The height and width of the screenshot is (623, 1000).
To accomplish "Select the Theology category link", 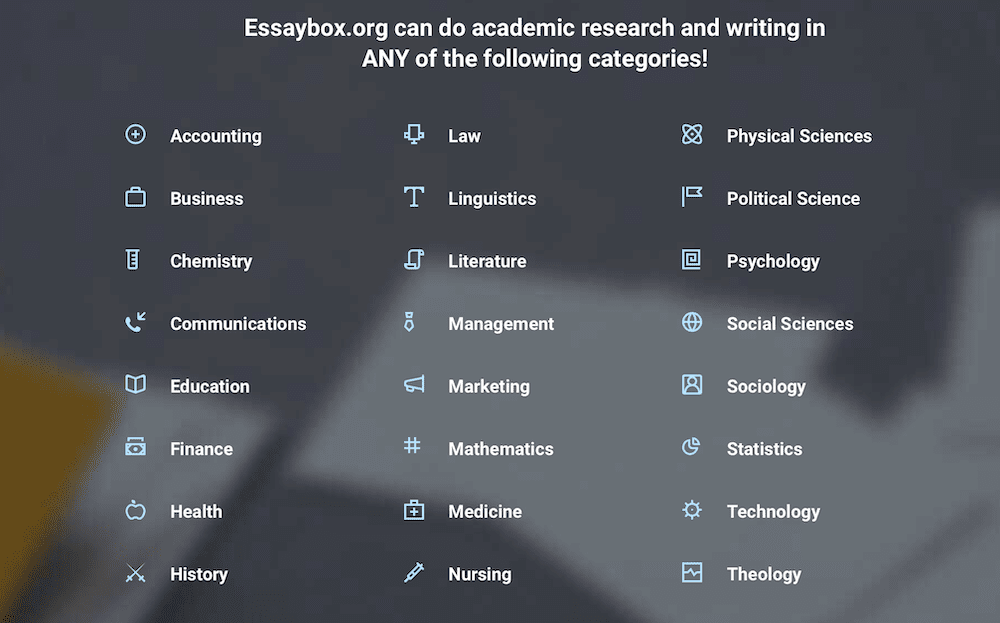I will coord(763,575).
